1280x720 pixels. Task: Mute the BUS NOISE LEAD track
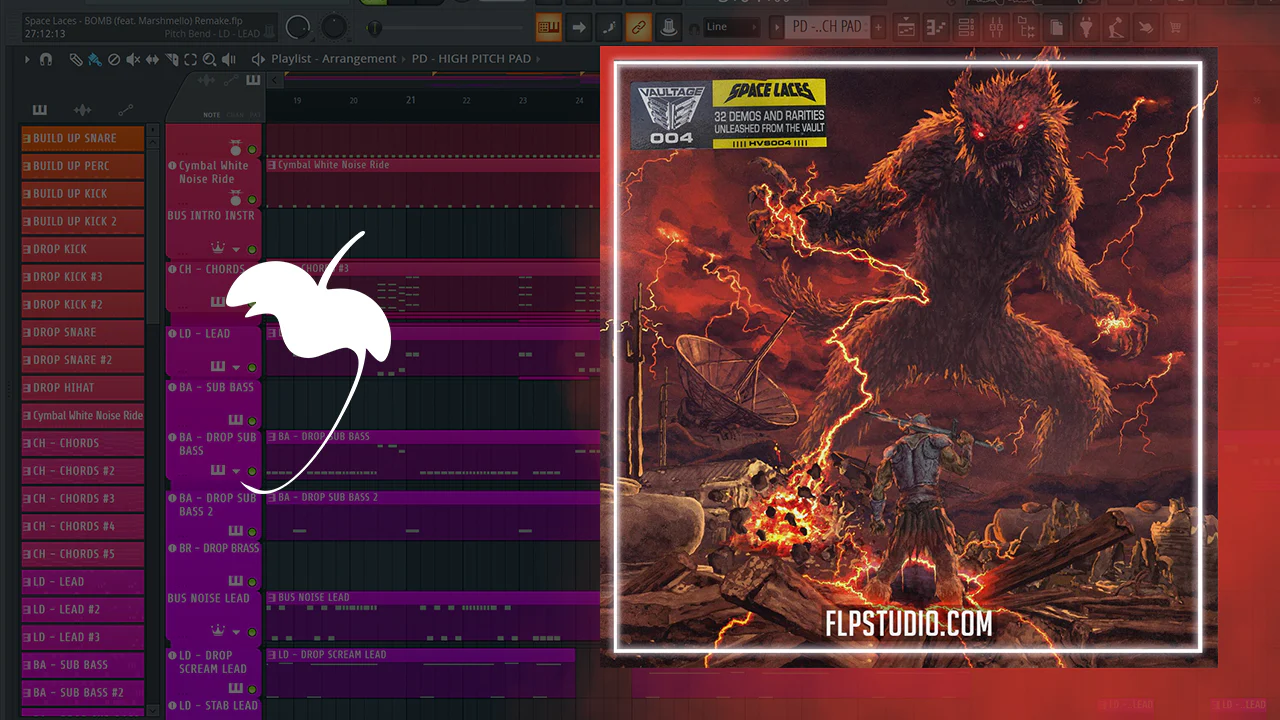(252, 631)
